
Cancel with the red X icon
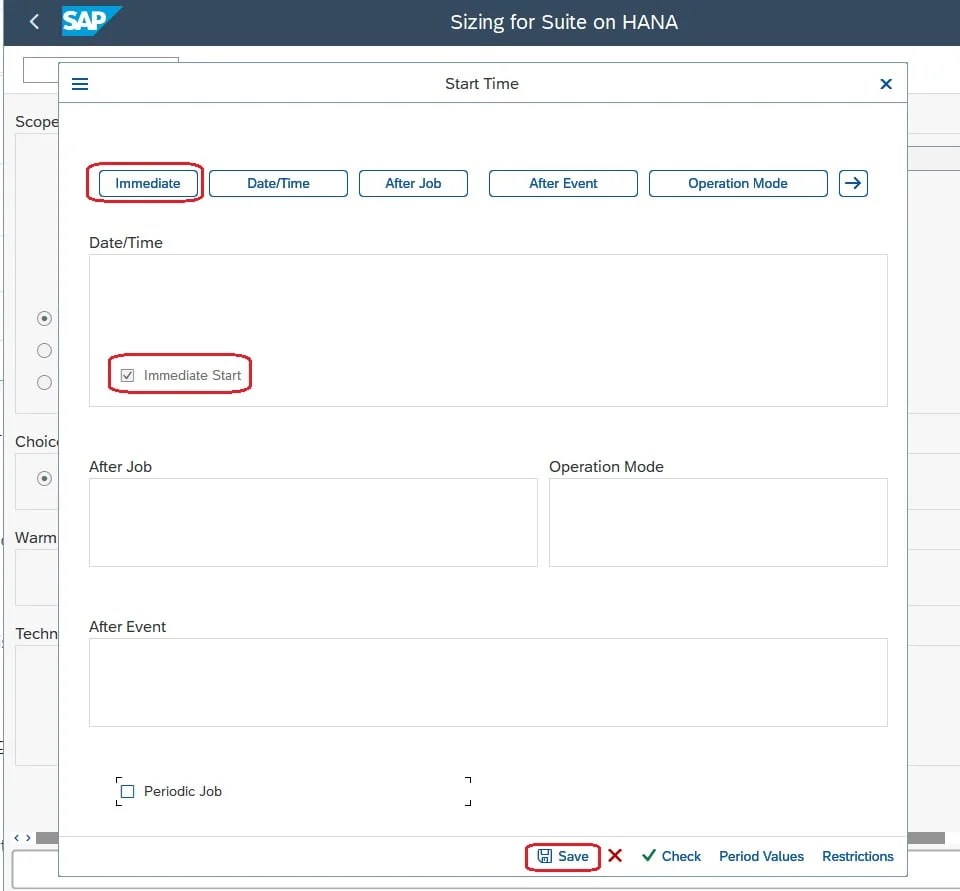coord(615,856)
